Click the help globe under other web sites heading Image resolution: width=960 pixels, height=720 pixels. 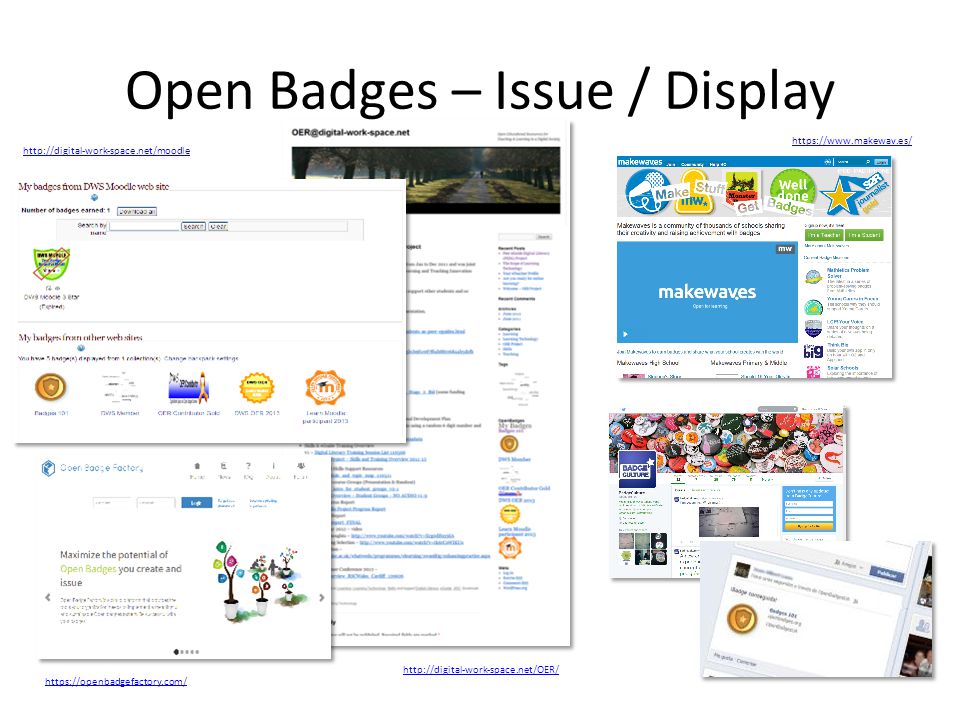[x=81, y=348]
